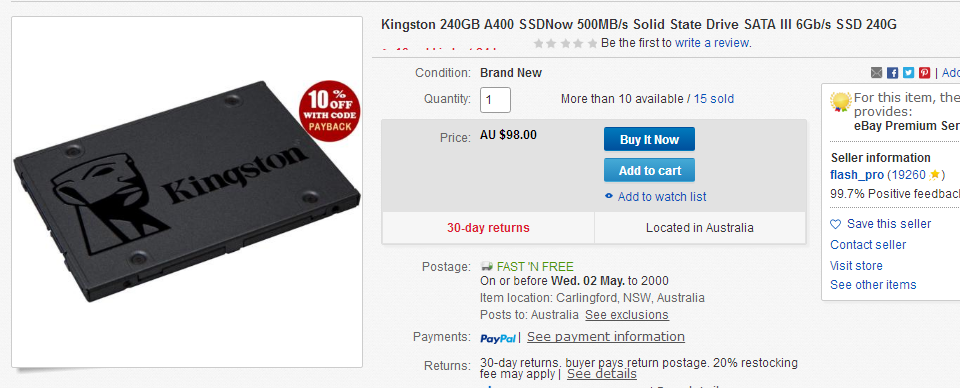960x388 pixels.
Task: Click the Buy It Now button
Action: (x=650, y=139)
